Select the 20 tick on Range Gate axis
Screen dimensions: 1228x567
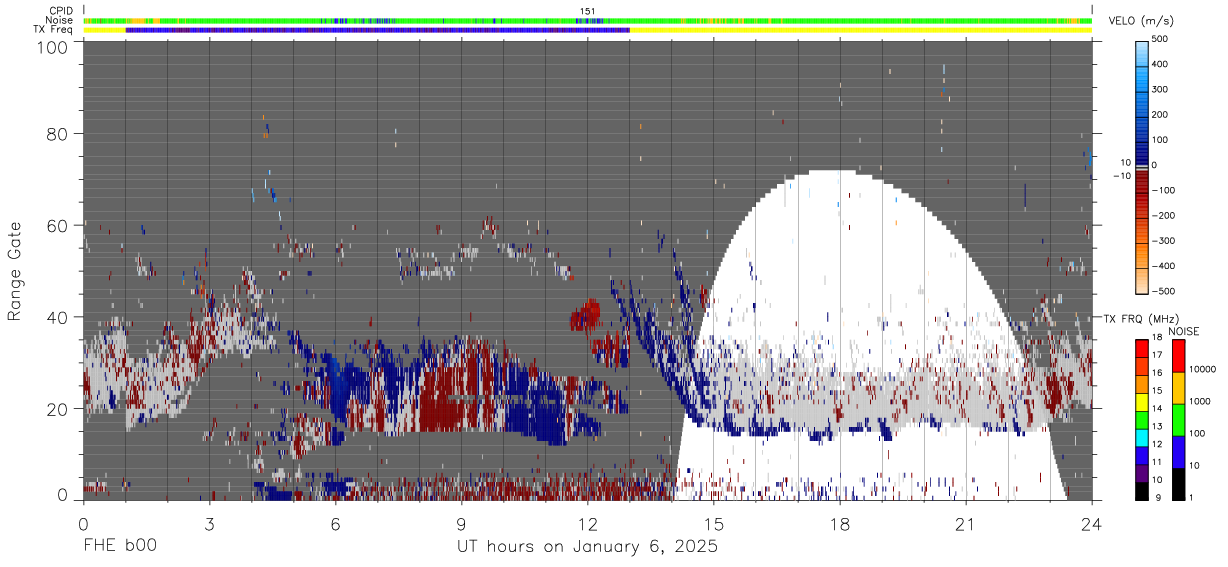pos(58,409)
